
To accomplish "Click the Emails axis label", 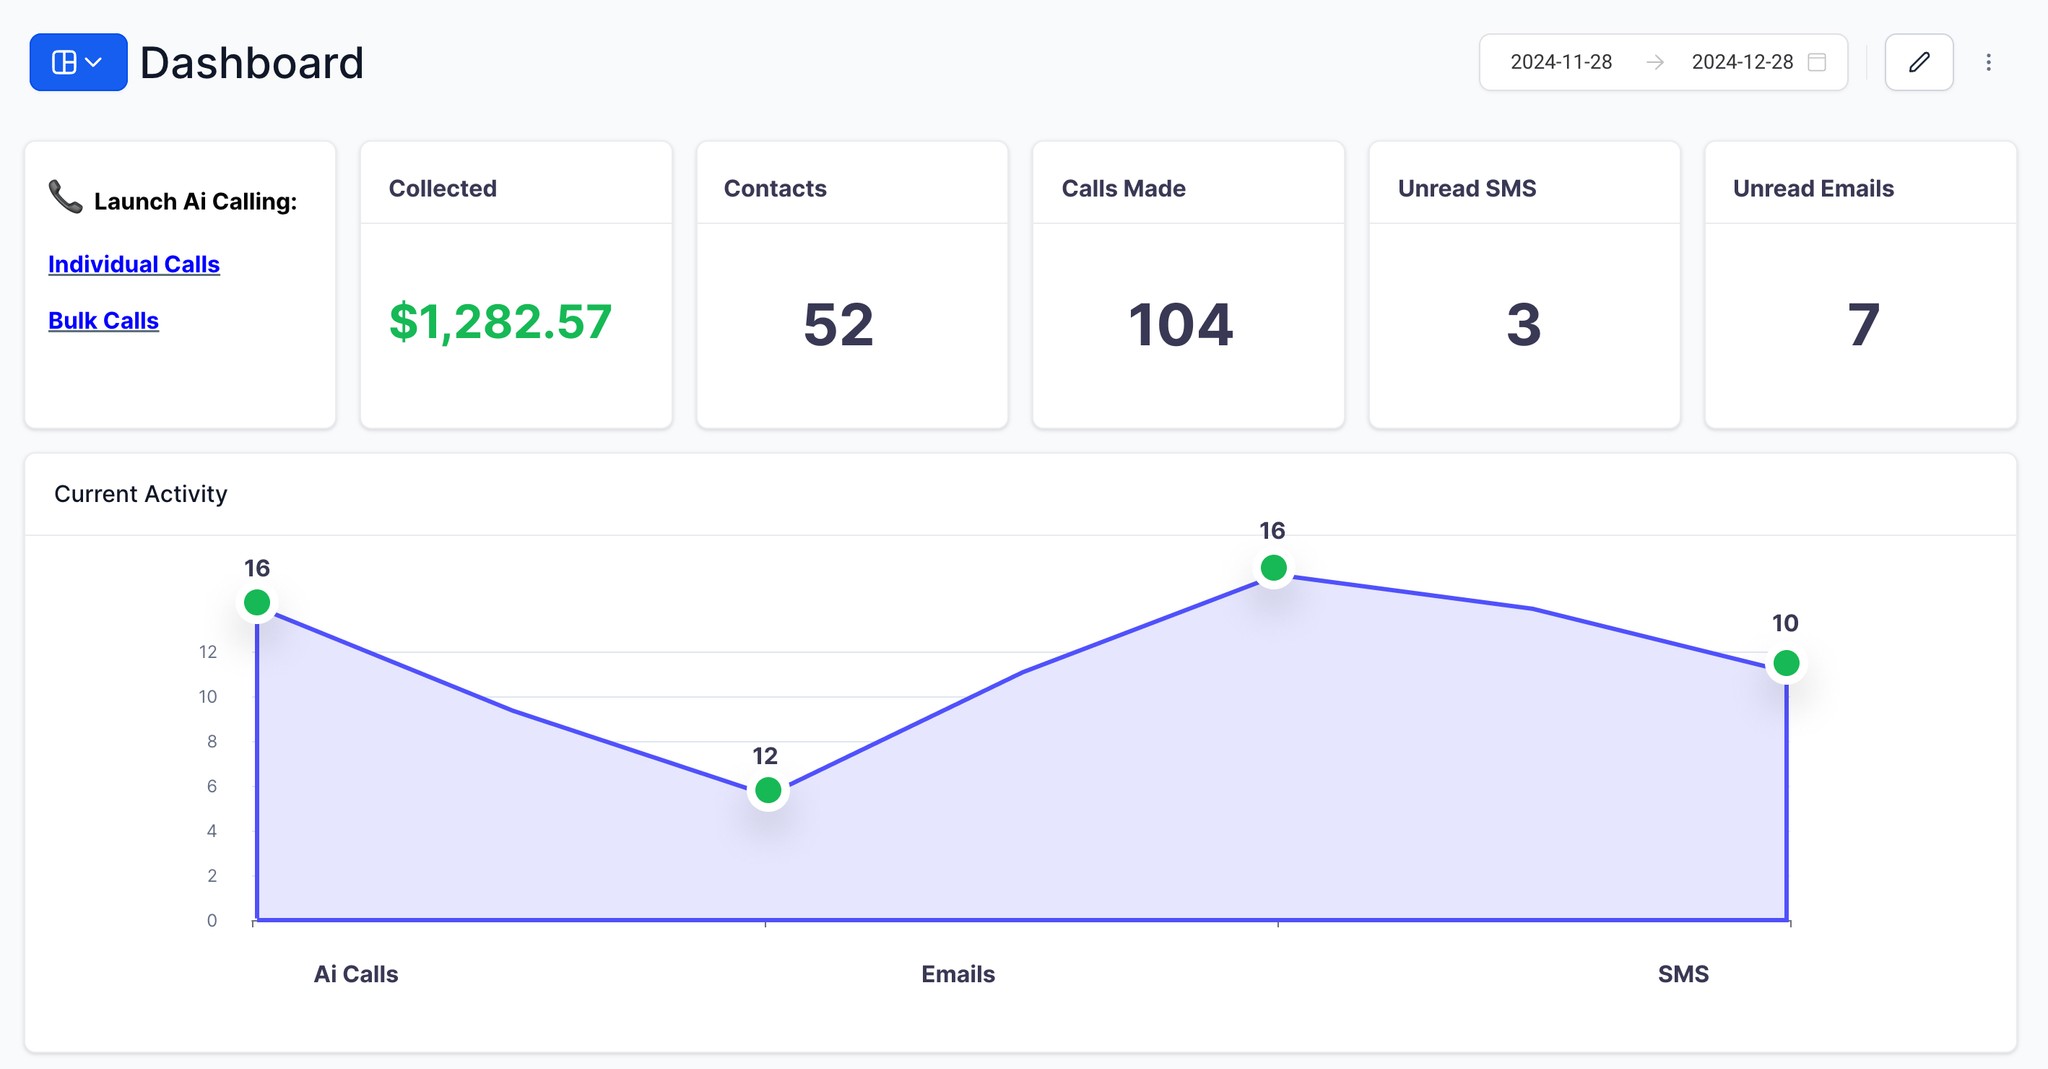I will click(x=958, y=974).
